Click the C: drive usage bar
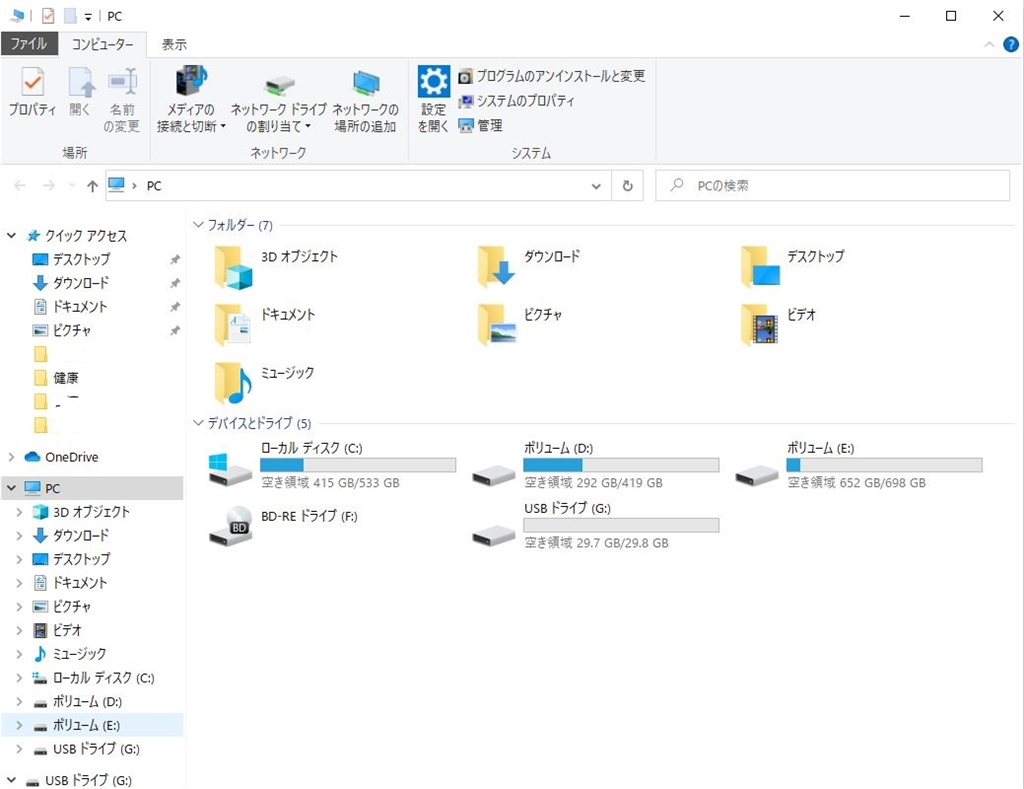The height and width of the screenshot is (789, 1024). [358, 465]
